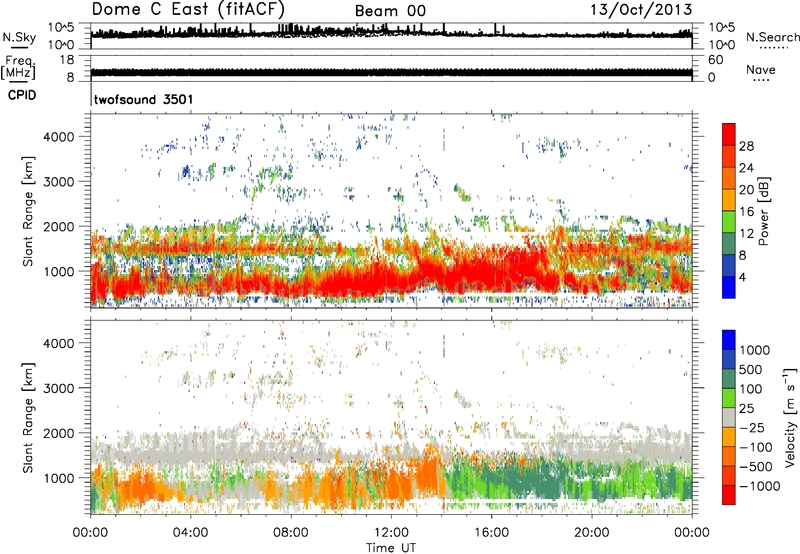This screenshot has width=800, height=554.
Task: Click the '16' power colorbar tick
Action: click(x=746, y=212)
